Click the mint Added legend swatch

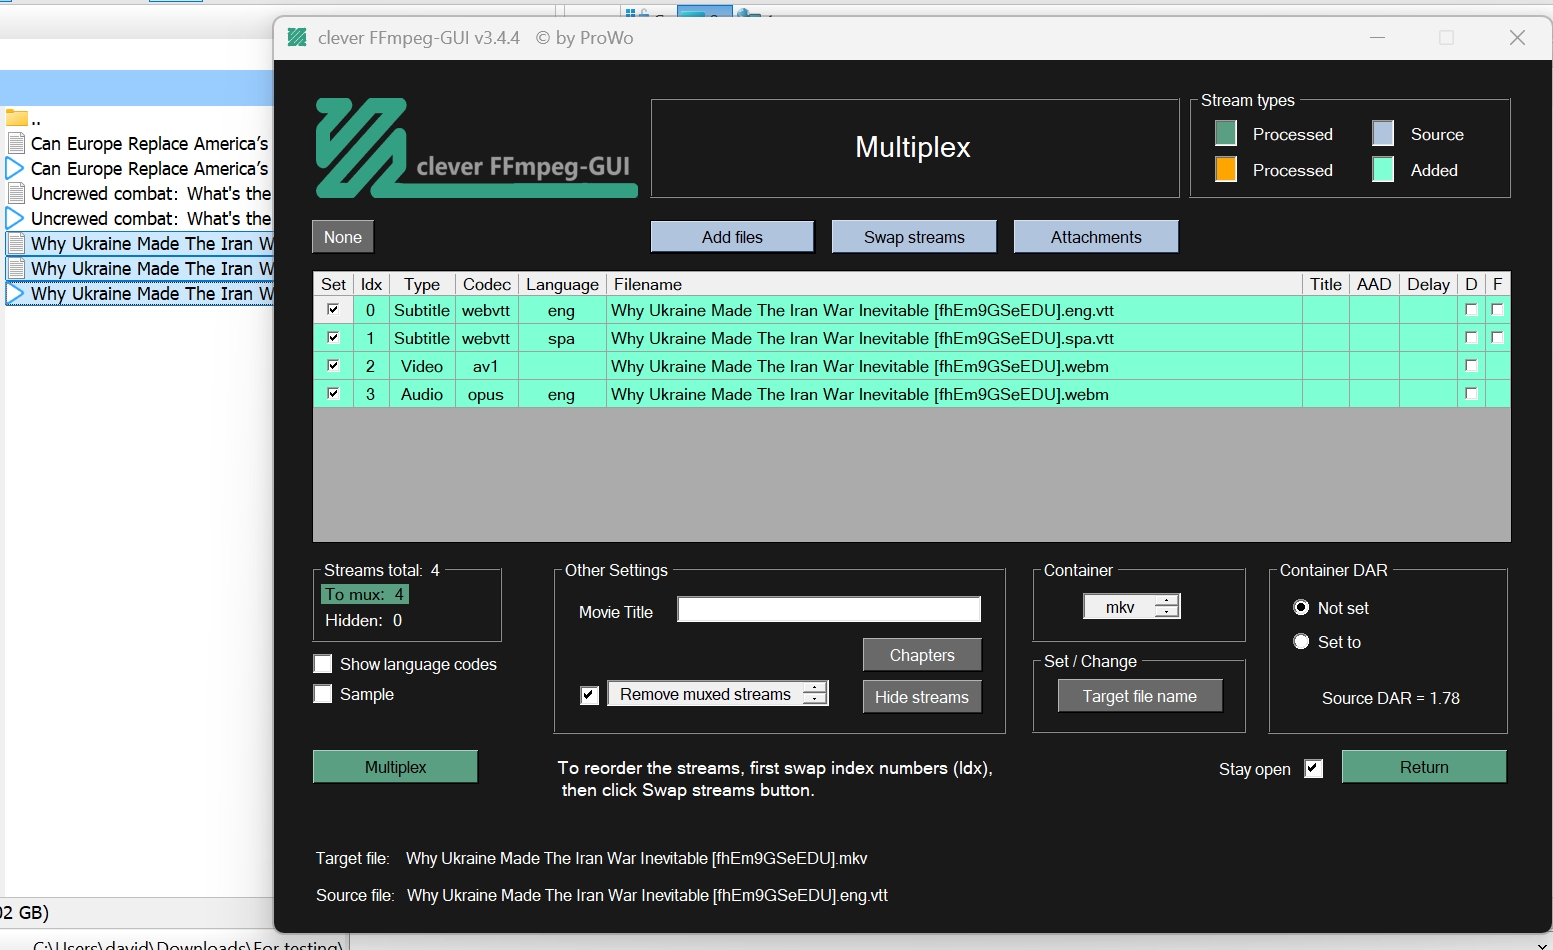click(1383, 169)
